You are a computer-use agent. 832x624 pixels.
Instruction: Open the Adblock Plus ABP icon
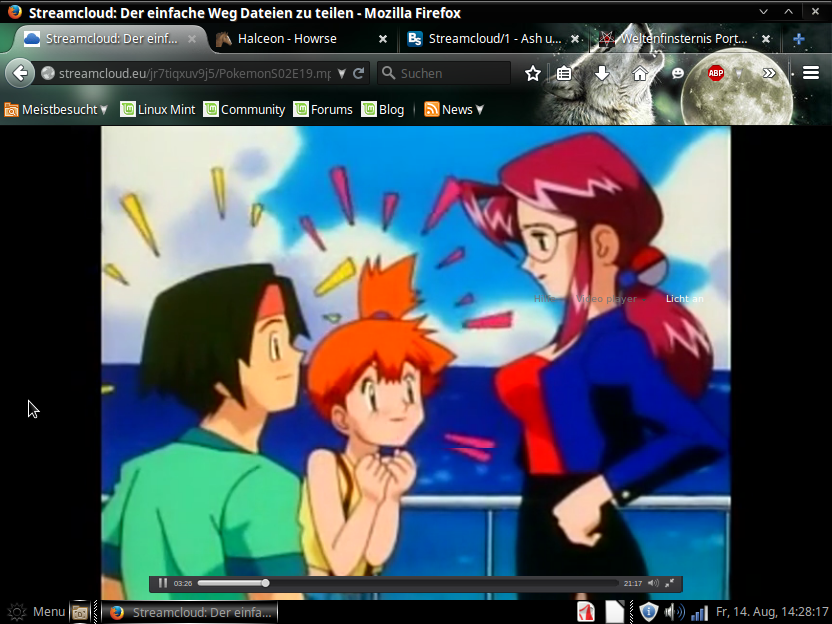716,73
